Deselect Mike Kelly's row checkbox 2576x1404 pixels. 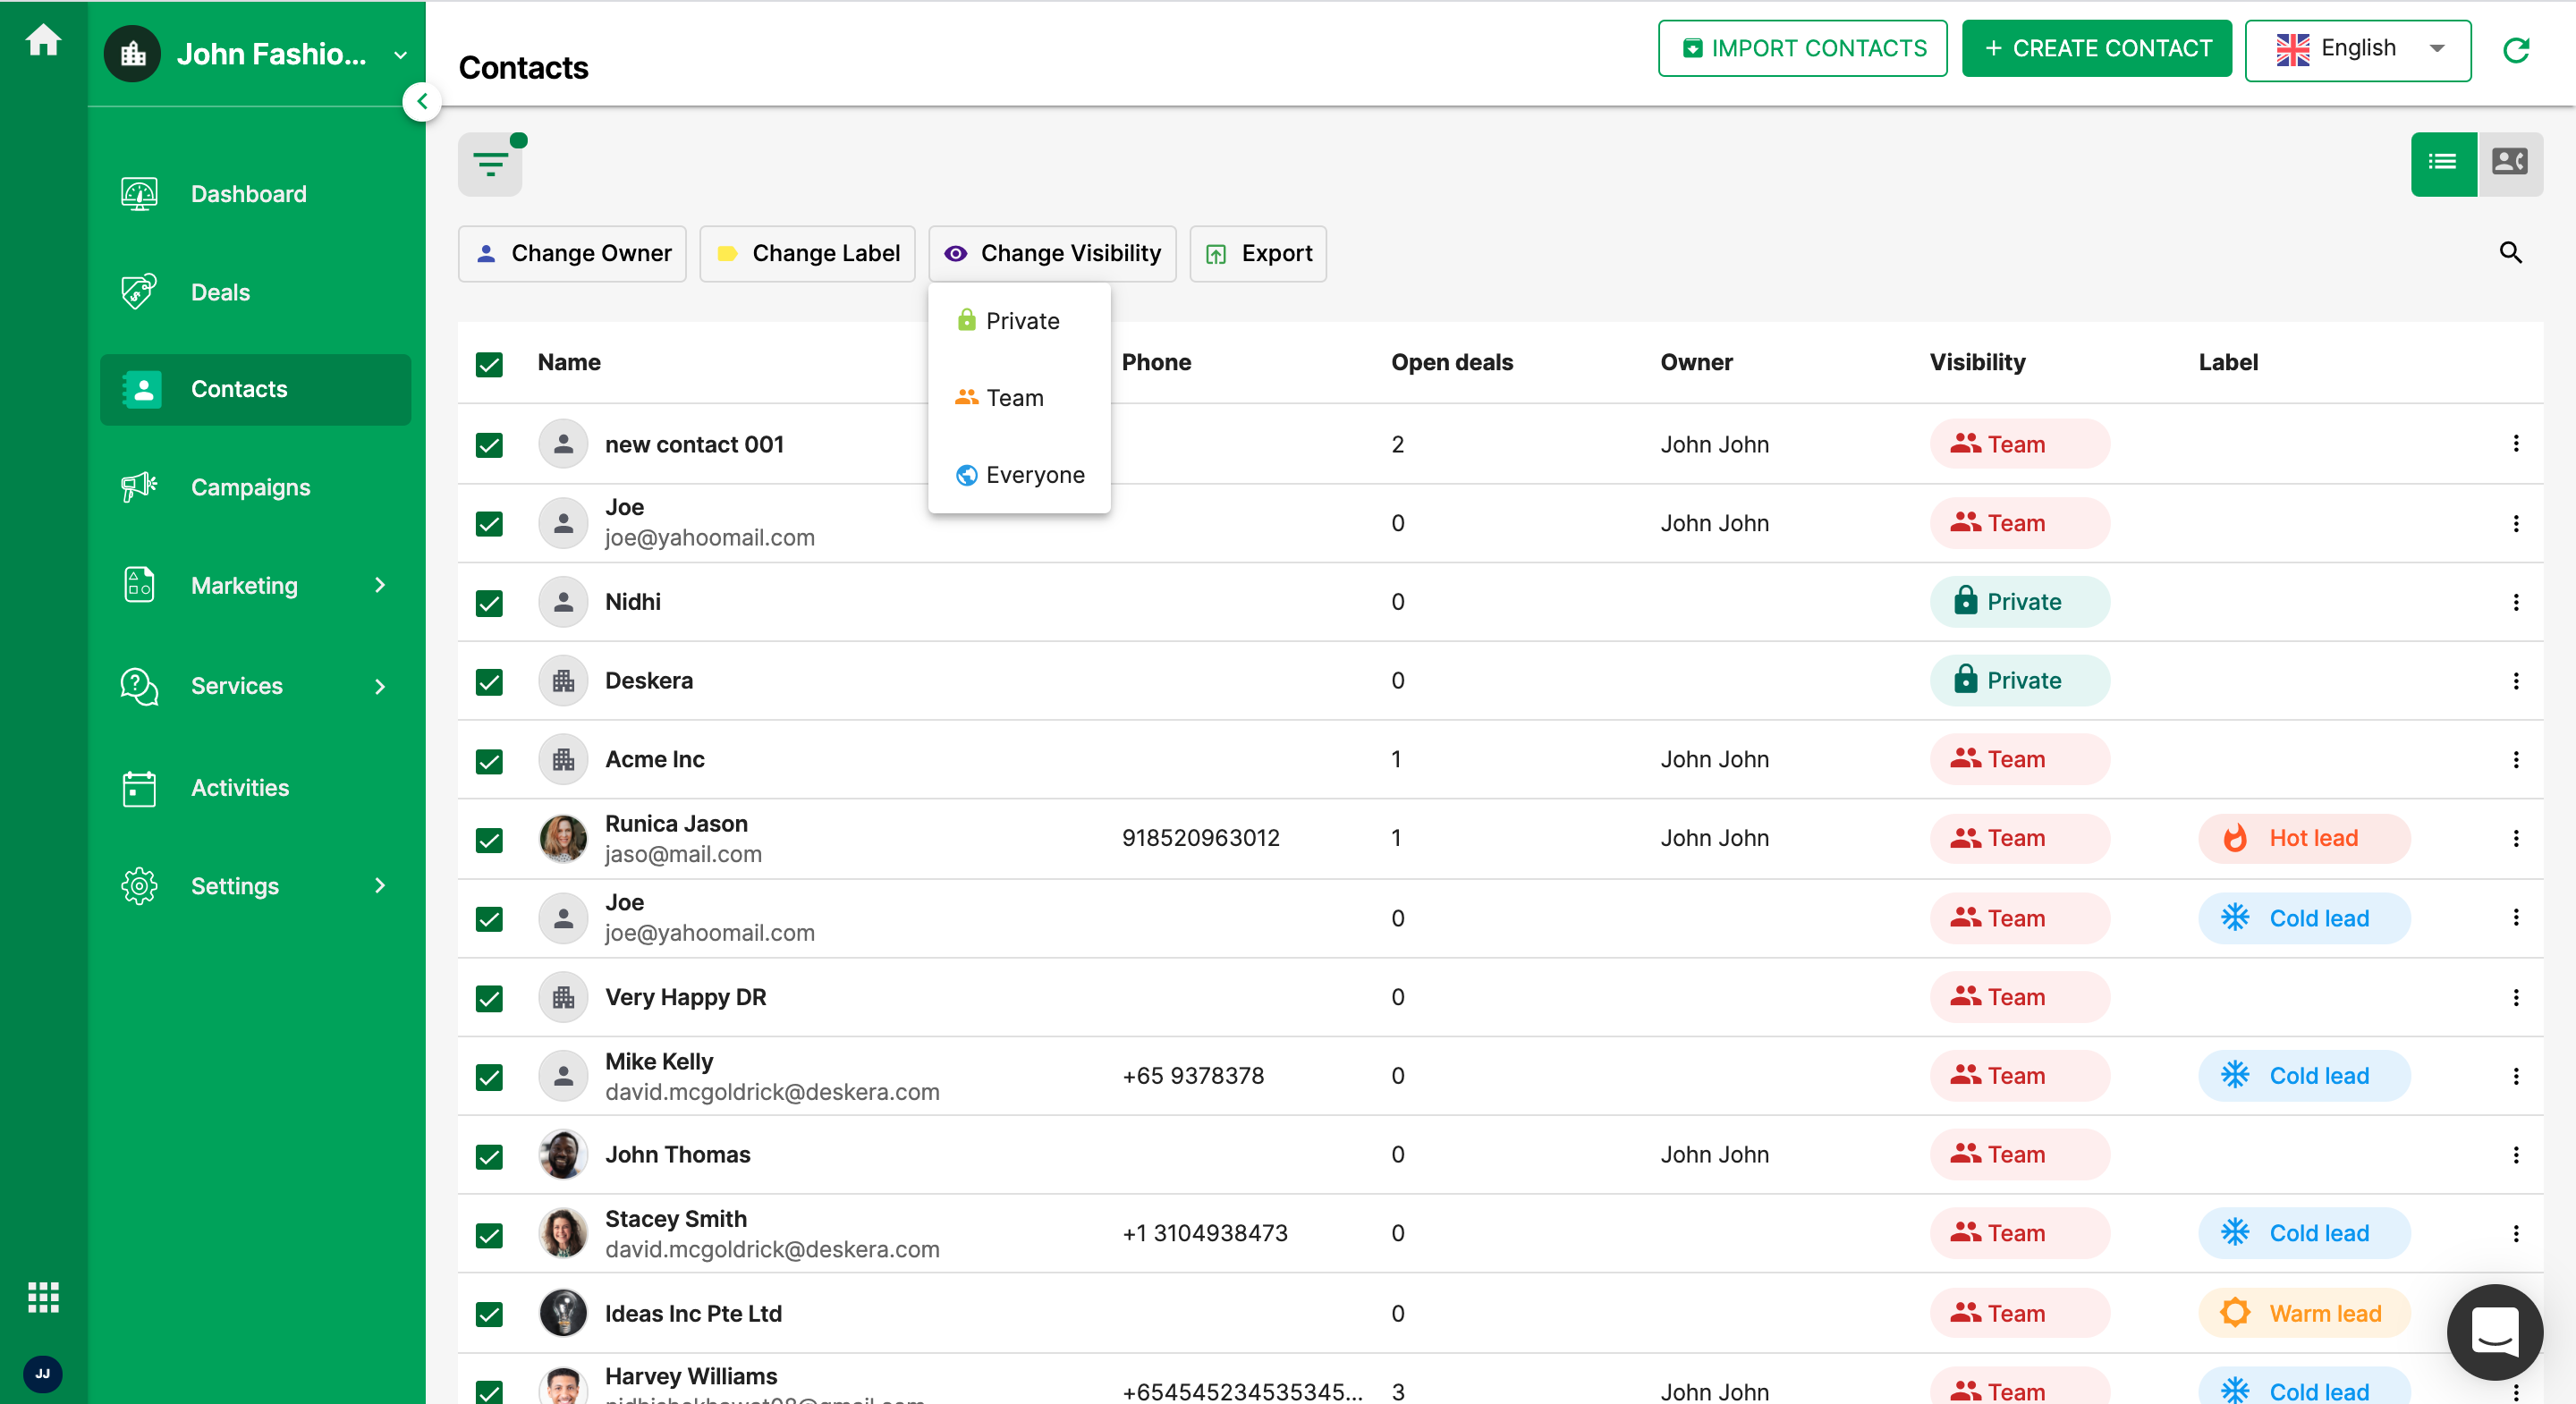pyautogui.click(x=488, y=1076)
